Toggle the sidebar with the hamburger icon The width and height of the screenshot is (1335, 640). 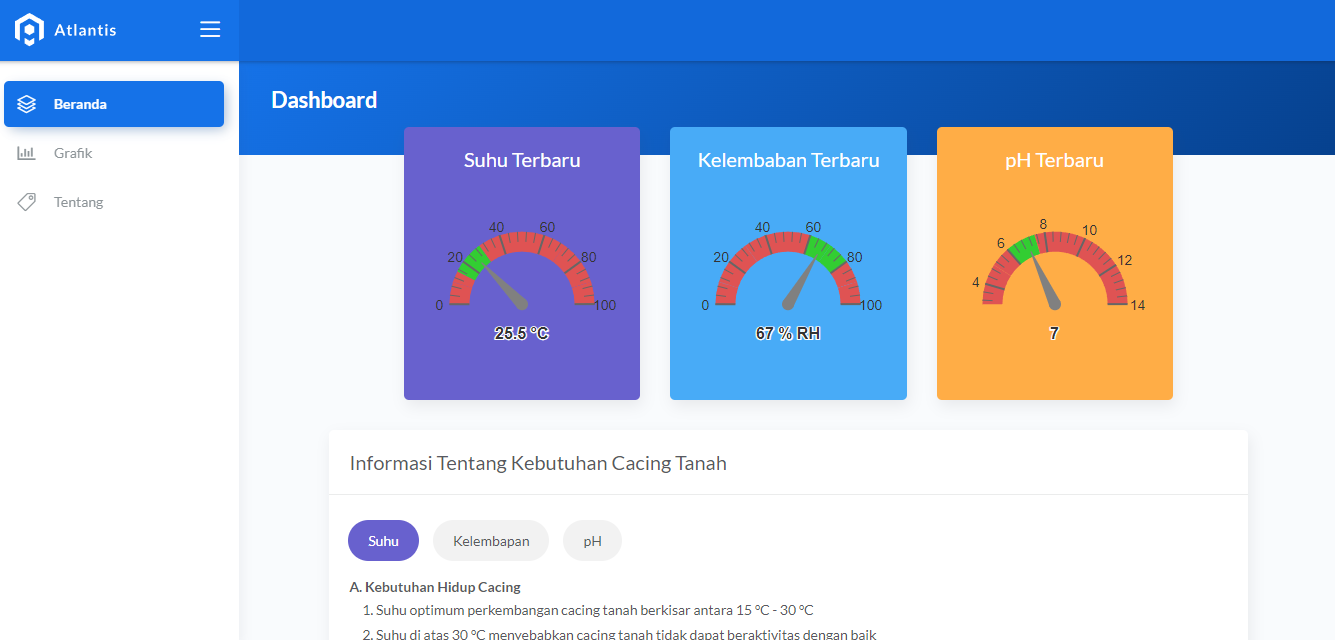pos(210,30)
